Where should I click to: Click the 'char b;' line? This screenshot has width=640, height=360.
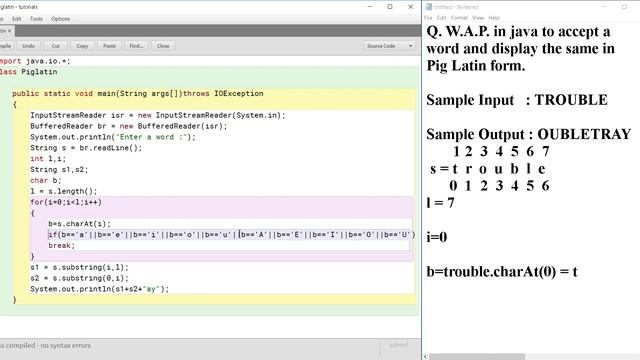coord(46,180)
